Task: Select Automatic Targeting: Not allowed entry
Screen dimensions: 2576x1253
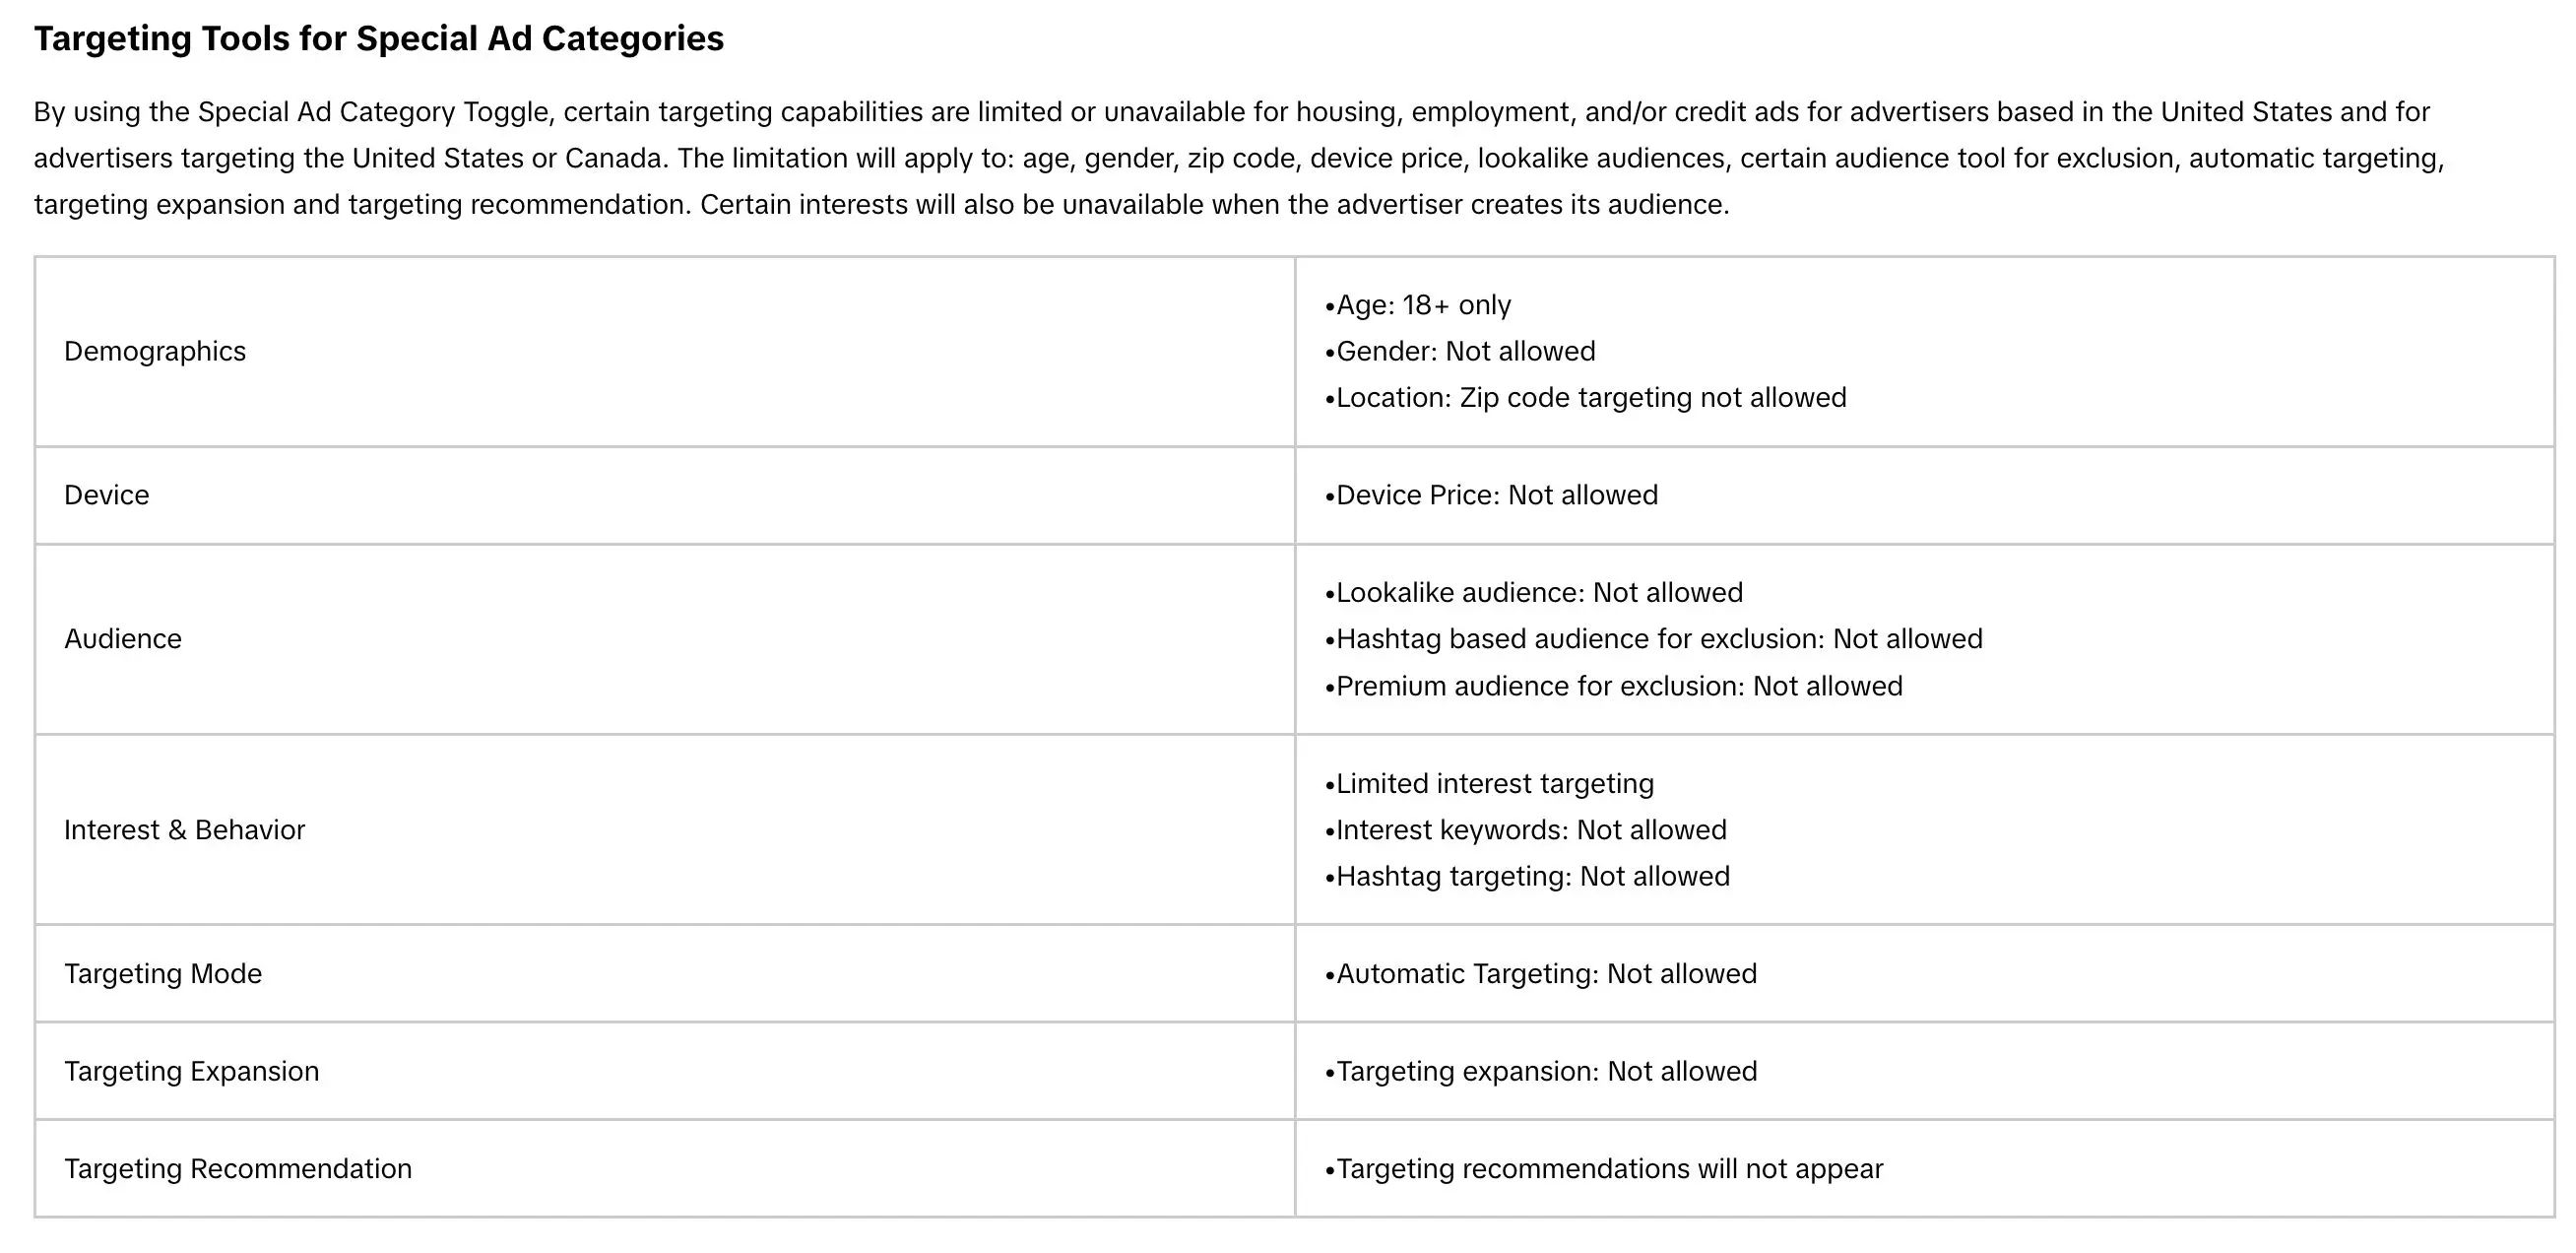Action: pos(1541,974)
